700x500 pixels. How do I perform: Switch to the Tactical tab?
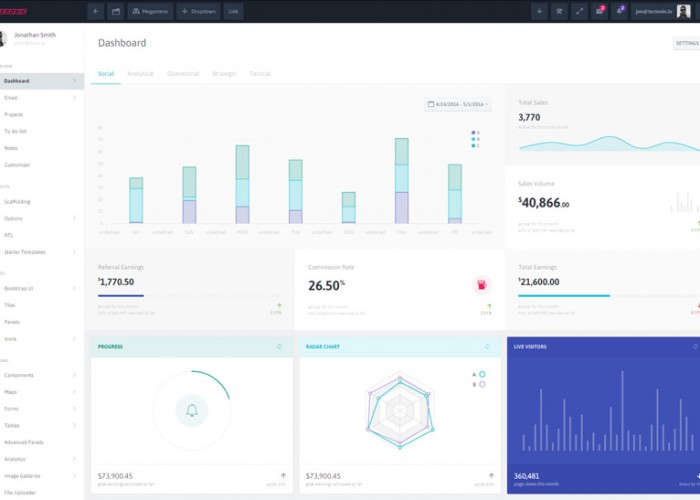tap(260, 74)
